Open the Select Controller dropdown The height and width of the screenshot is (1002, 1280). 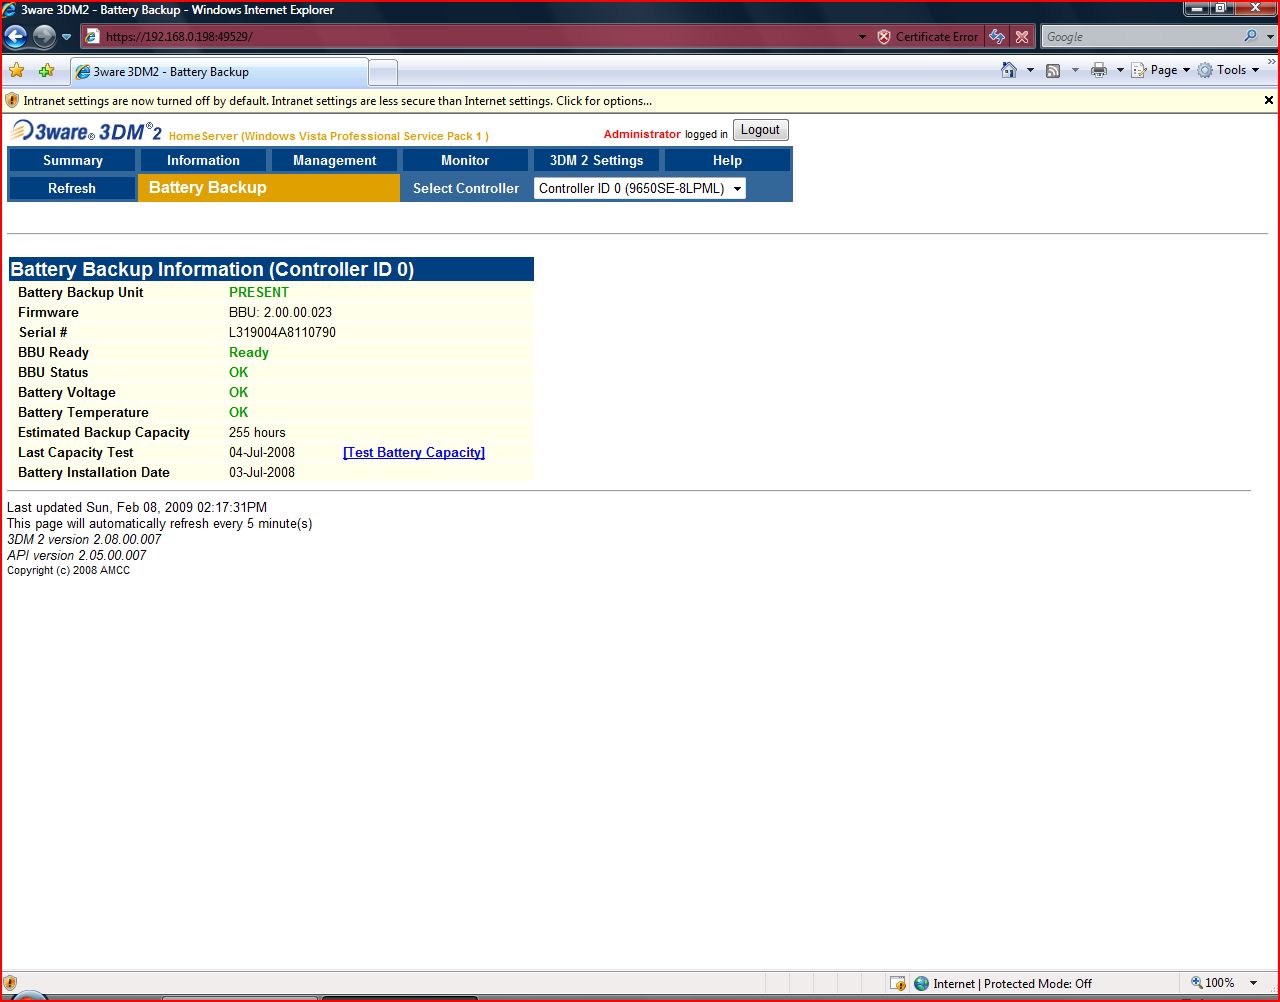[x=640, y=188]
